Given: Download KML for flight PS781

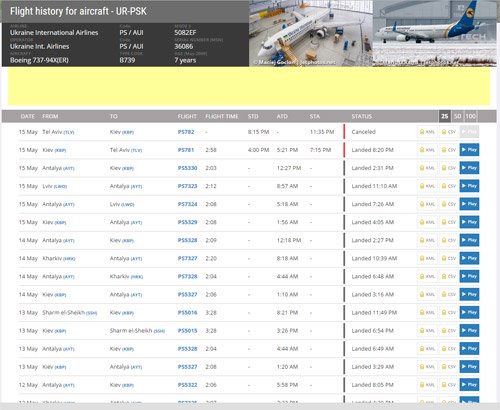Looking at the screenshot, I should 427,150.
